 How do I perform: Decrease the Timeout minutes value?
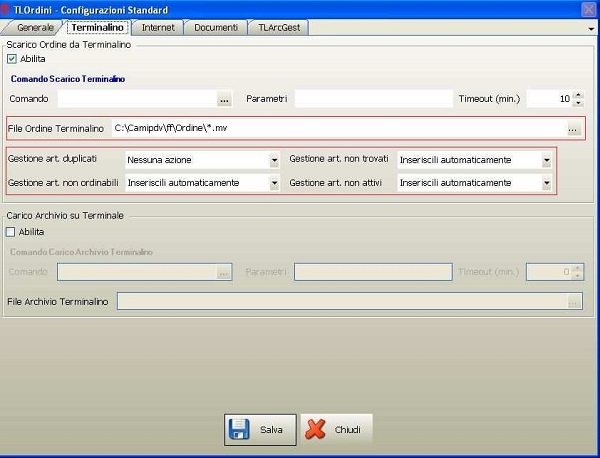pyautogui.click(x=578, y=103)
